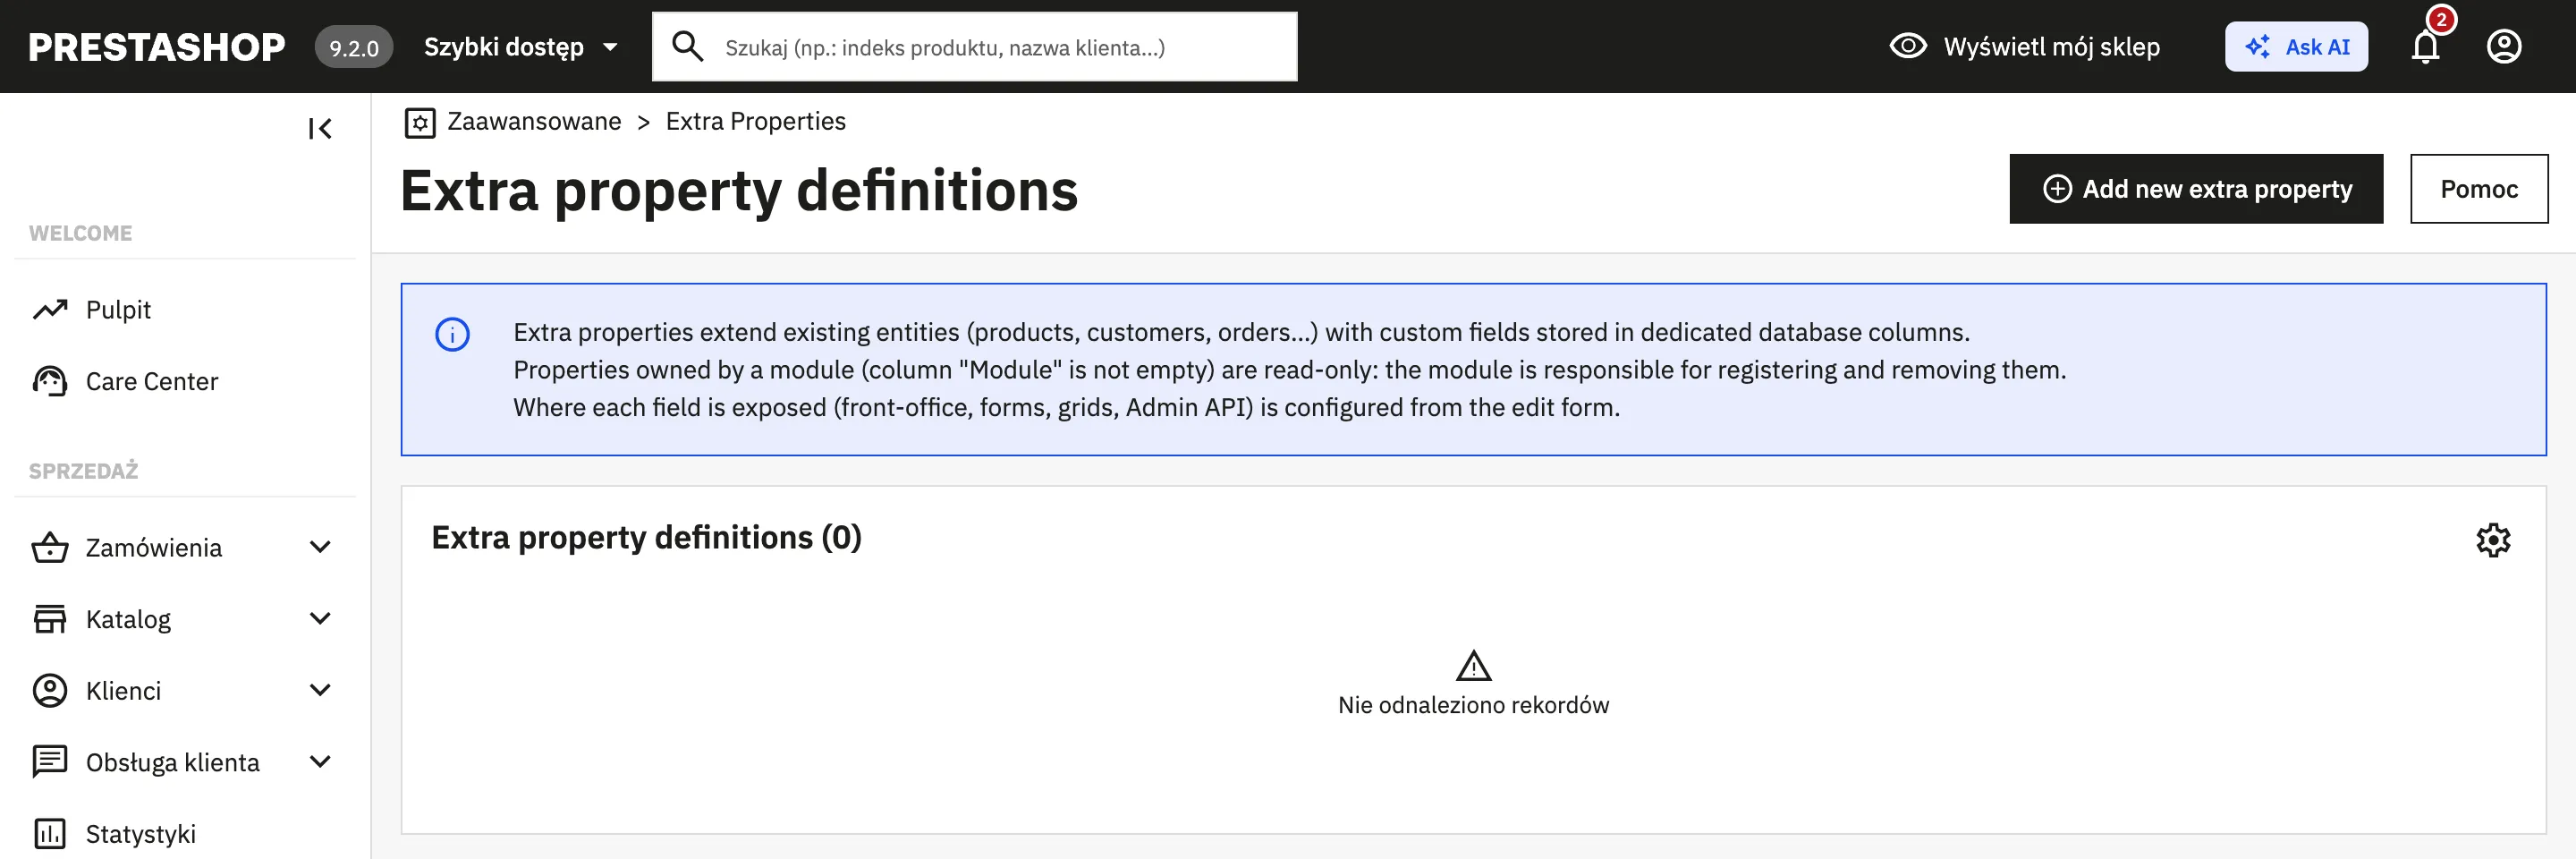
Task: Click the Zaawansowane breadcrumb
Action: click(534, 121)
